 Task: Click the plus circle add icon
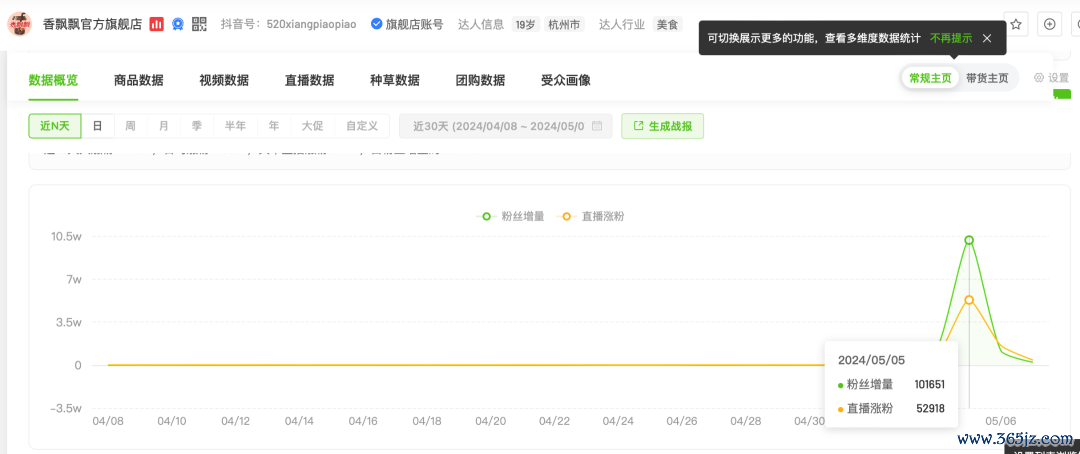tap(1050, 24)
